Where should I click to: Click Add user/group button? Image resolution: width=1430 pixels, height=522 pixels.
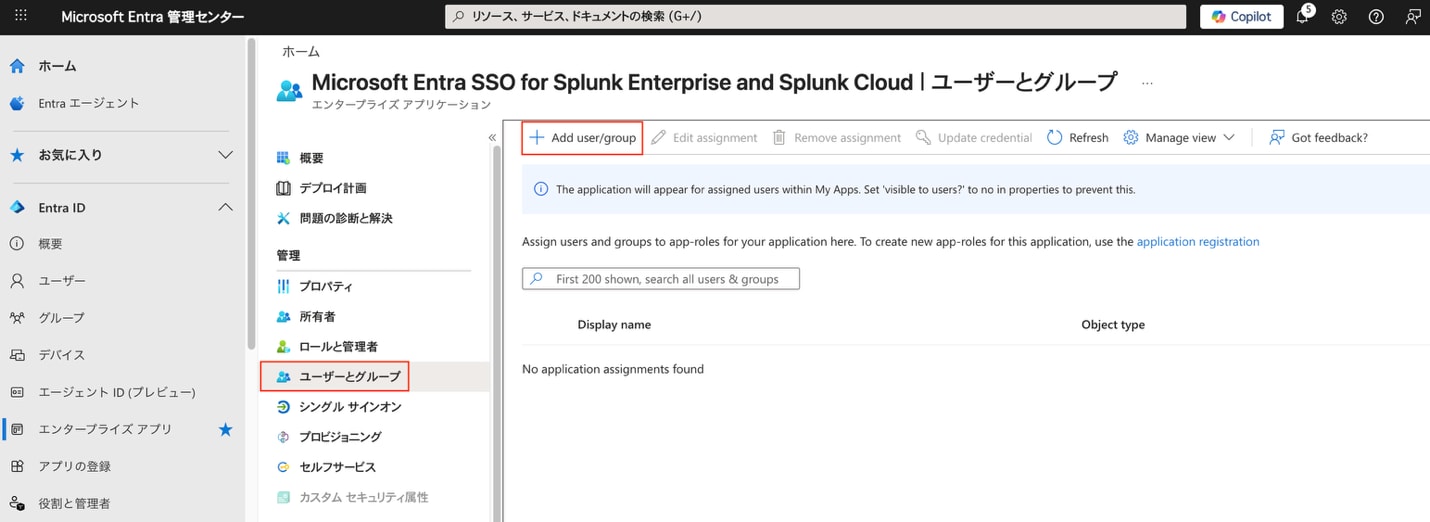582,138
